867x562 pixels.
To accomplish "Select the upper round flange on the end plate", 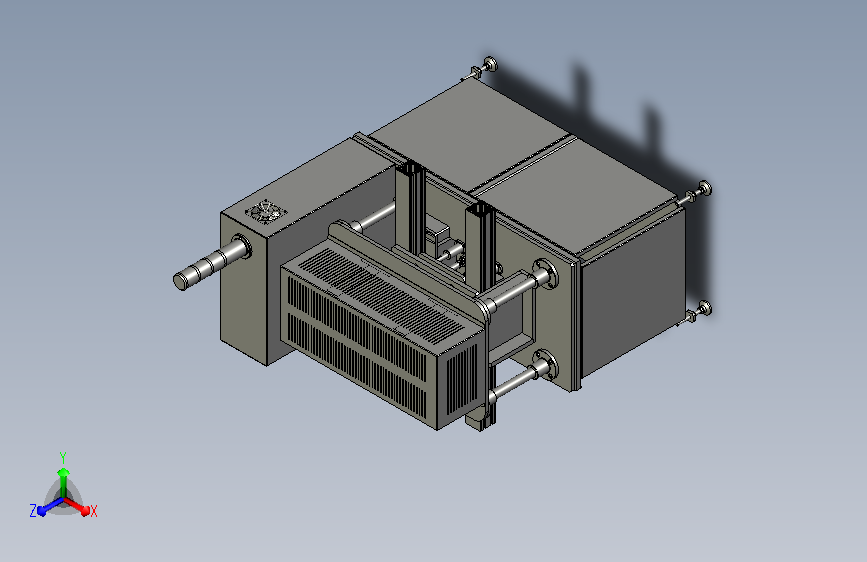I will coord(546,273).
